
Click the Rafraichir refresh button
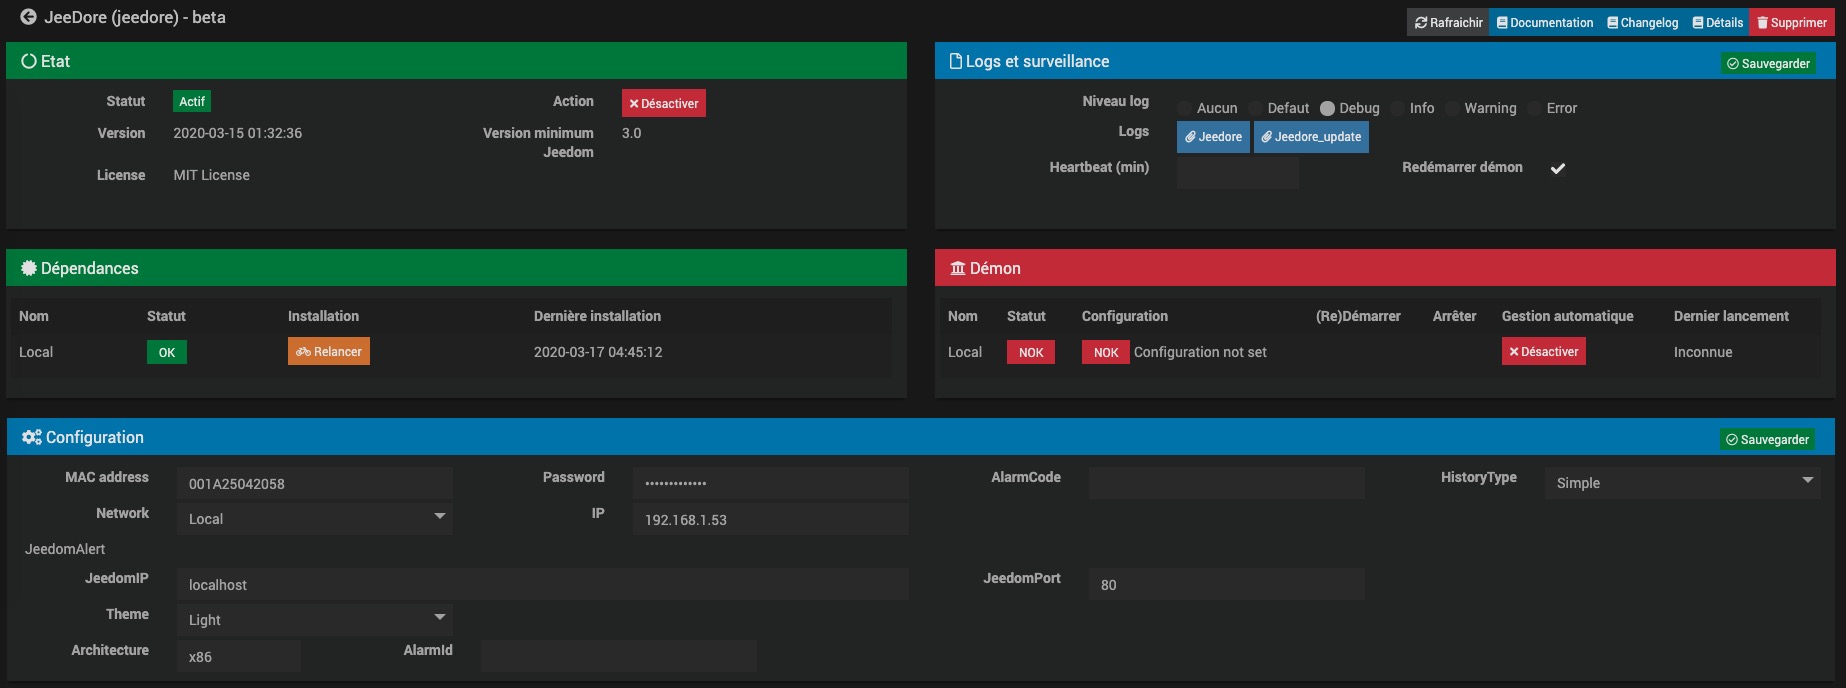pos(1448,22)
